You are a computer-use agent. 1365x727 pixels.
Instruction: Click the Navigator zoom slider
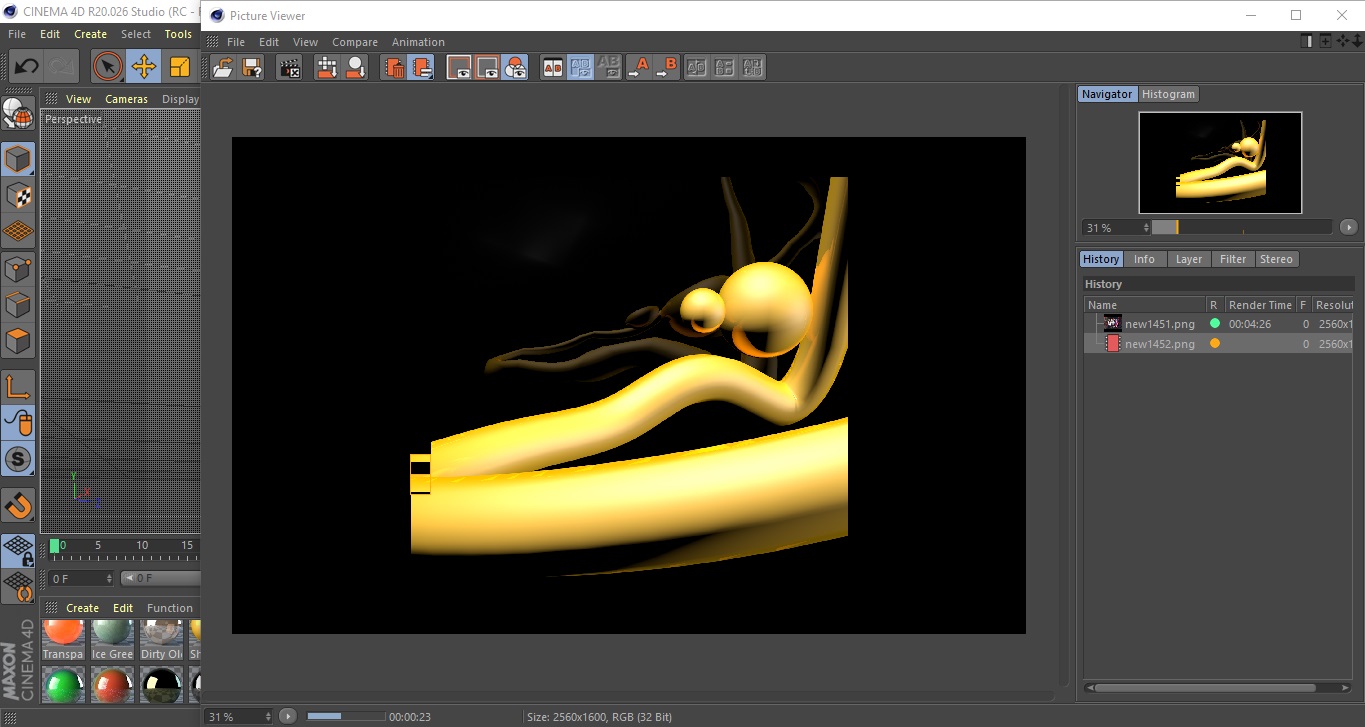pyautogui.click(x=1240, y=227)
